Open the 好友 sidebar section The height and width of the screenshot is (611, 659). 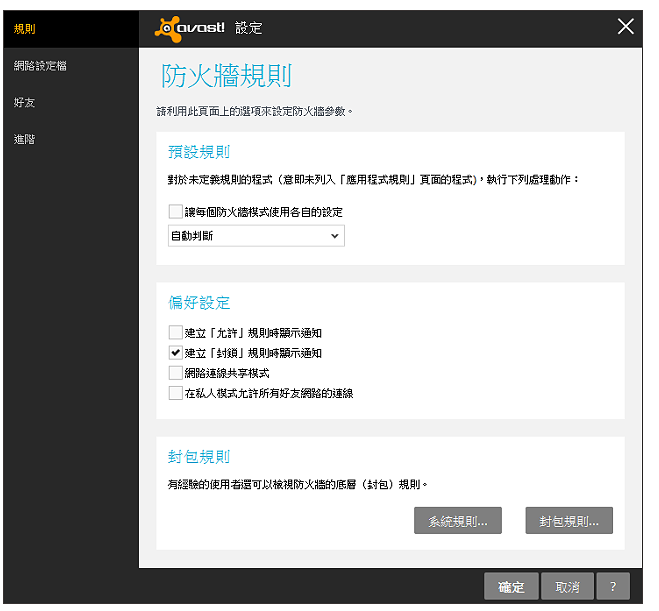point(24,102)
